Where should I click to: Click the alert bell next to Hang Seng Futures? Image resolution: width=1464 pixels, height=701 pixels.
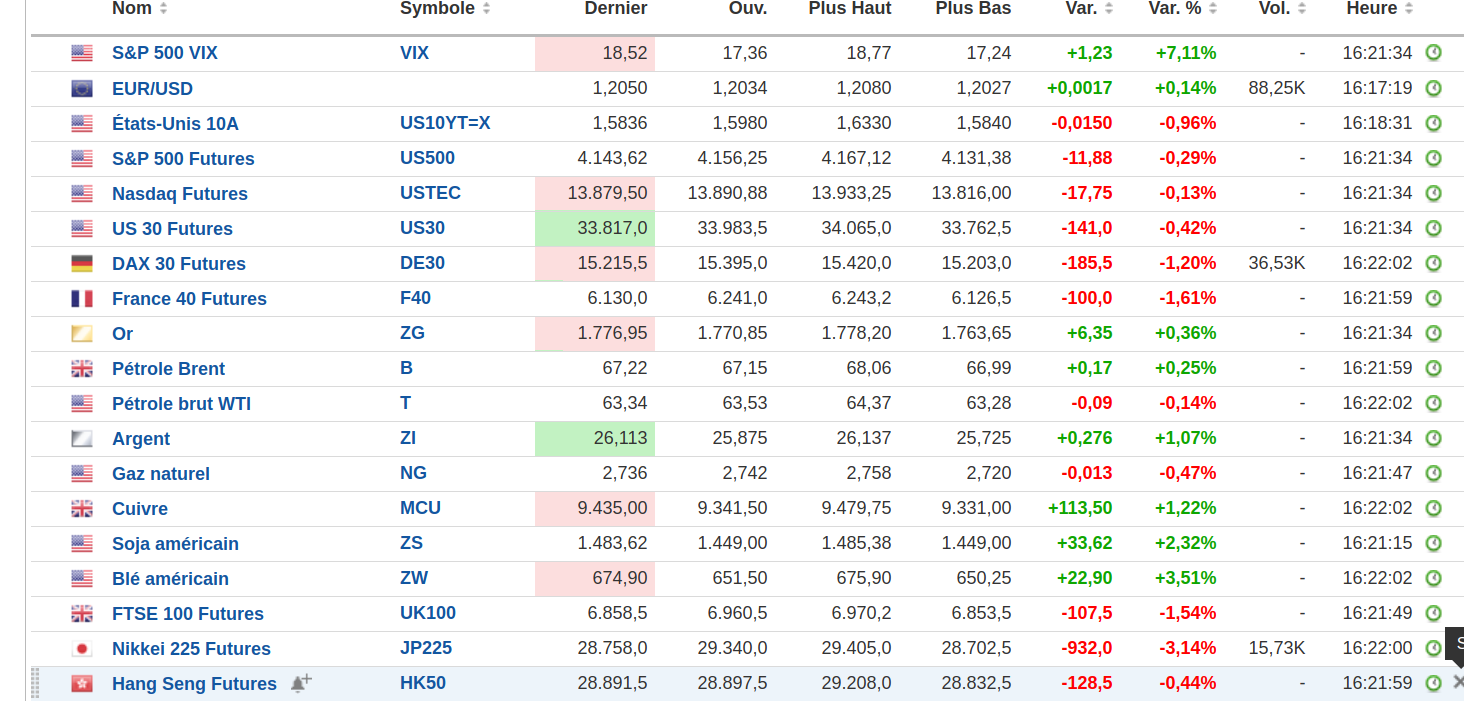[300, 683]
